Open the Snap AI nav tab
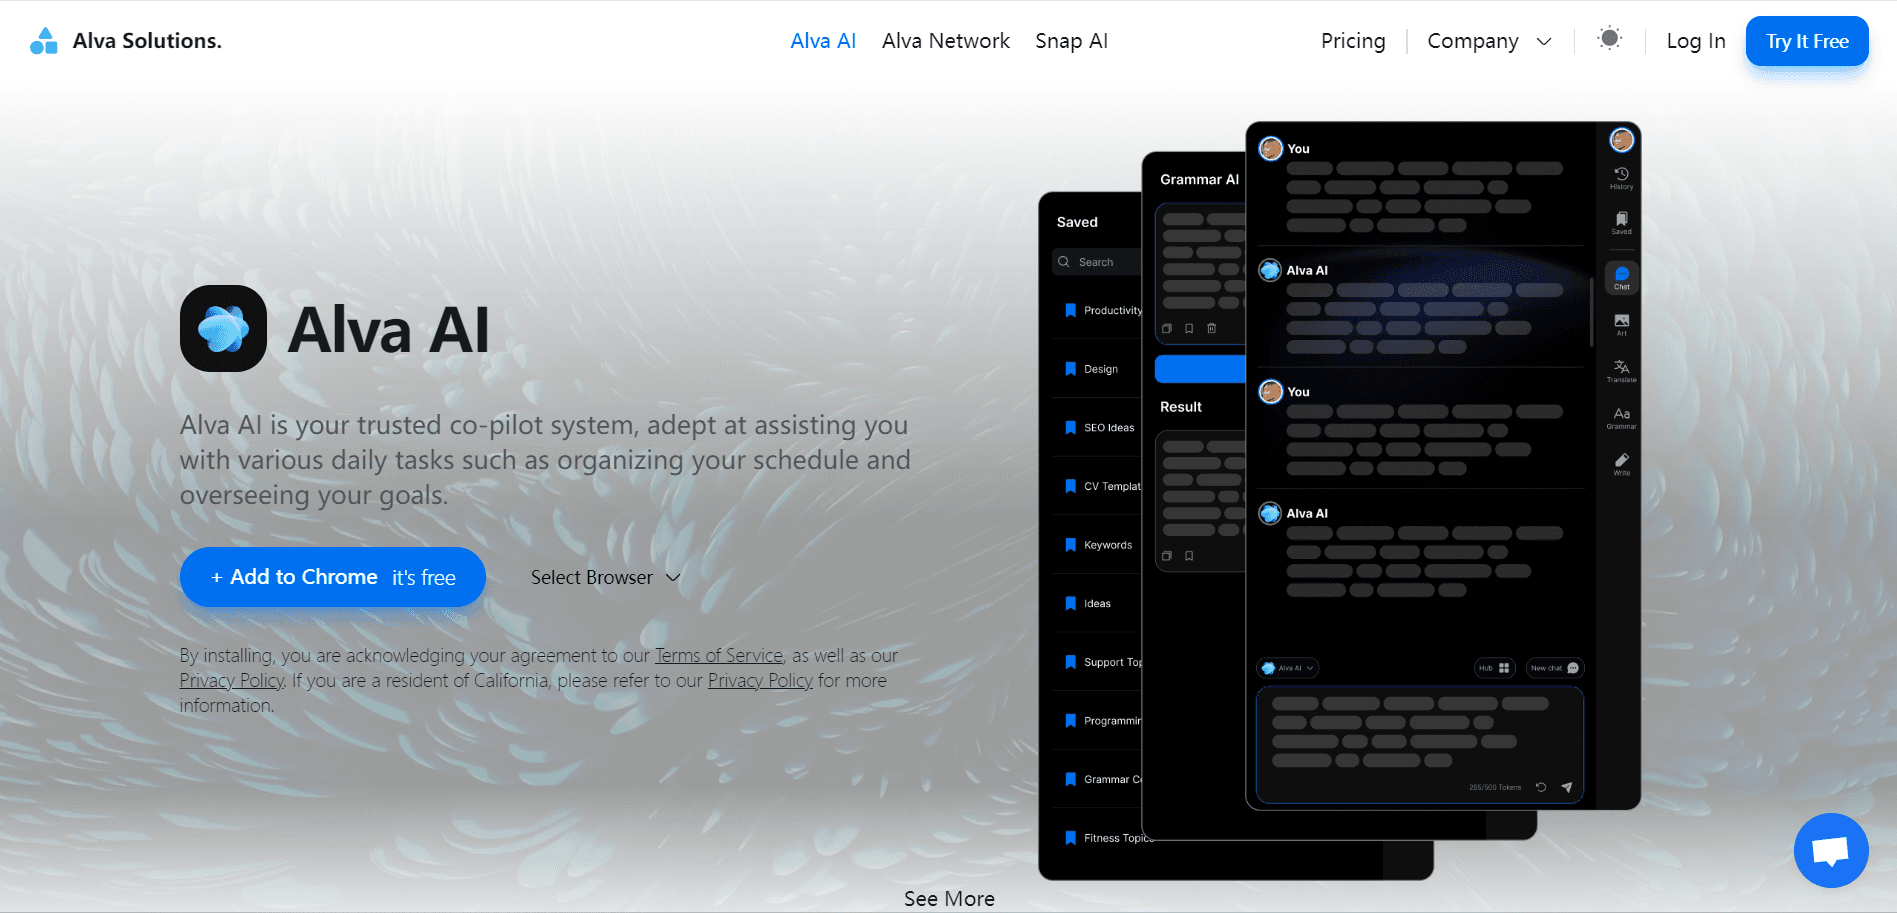 coord(1071,41)
